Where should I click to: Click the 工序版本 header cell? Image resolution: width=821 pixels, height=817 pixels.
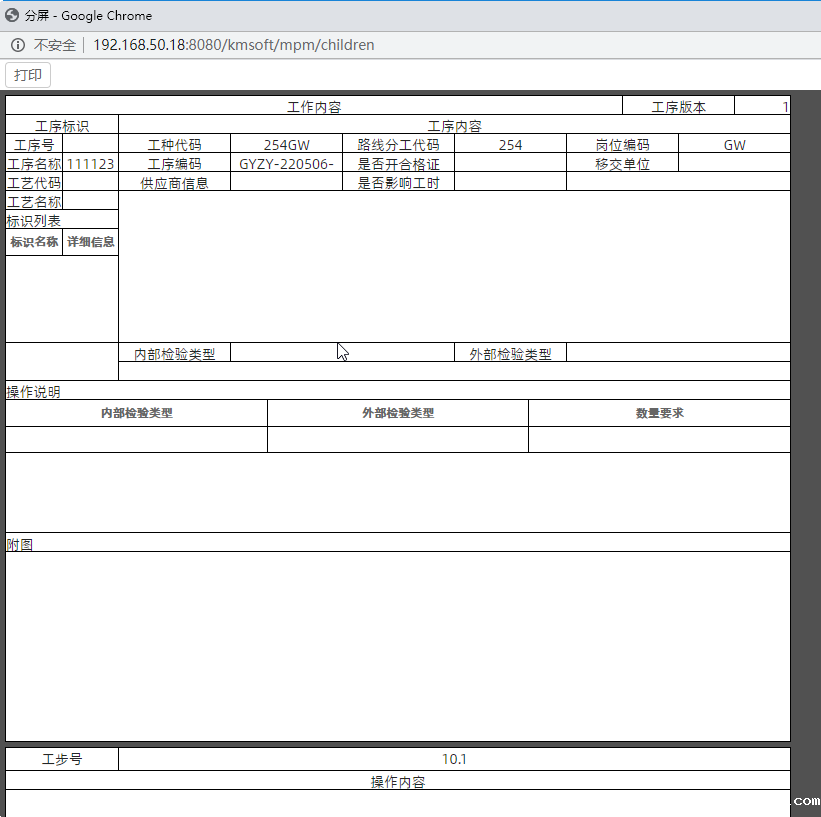tap(678, 107)
